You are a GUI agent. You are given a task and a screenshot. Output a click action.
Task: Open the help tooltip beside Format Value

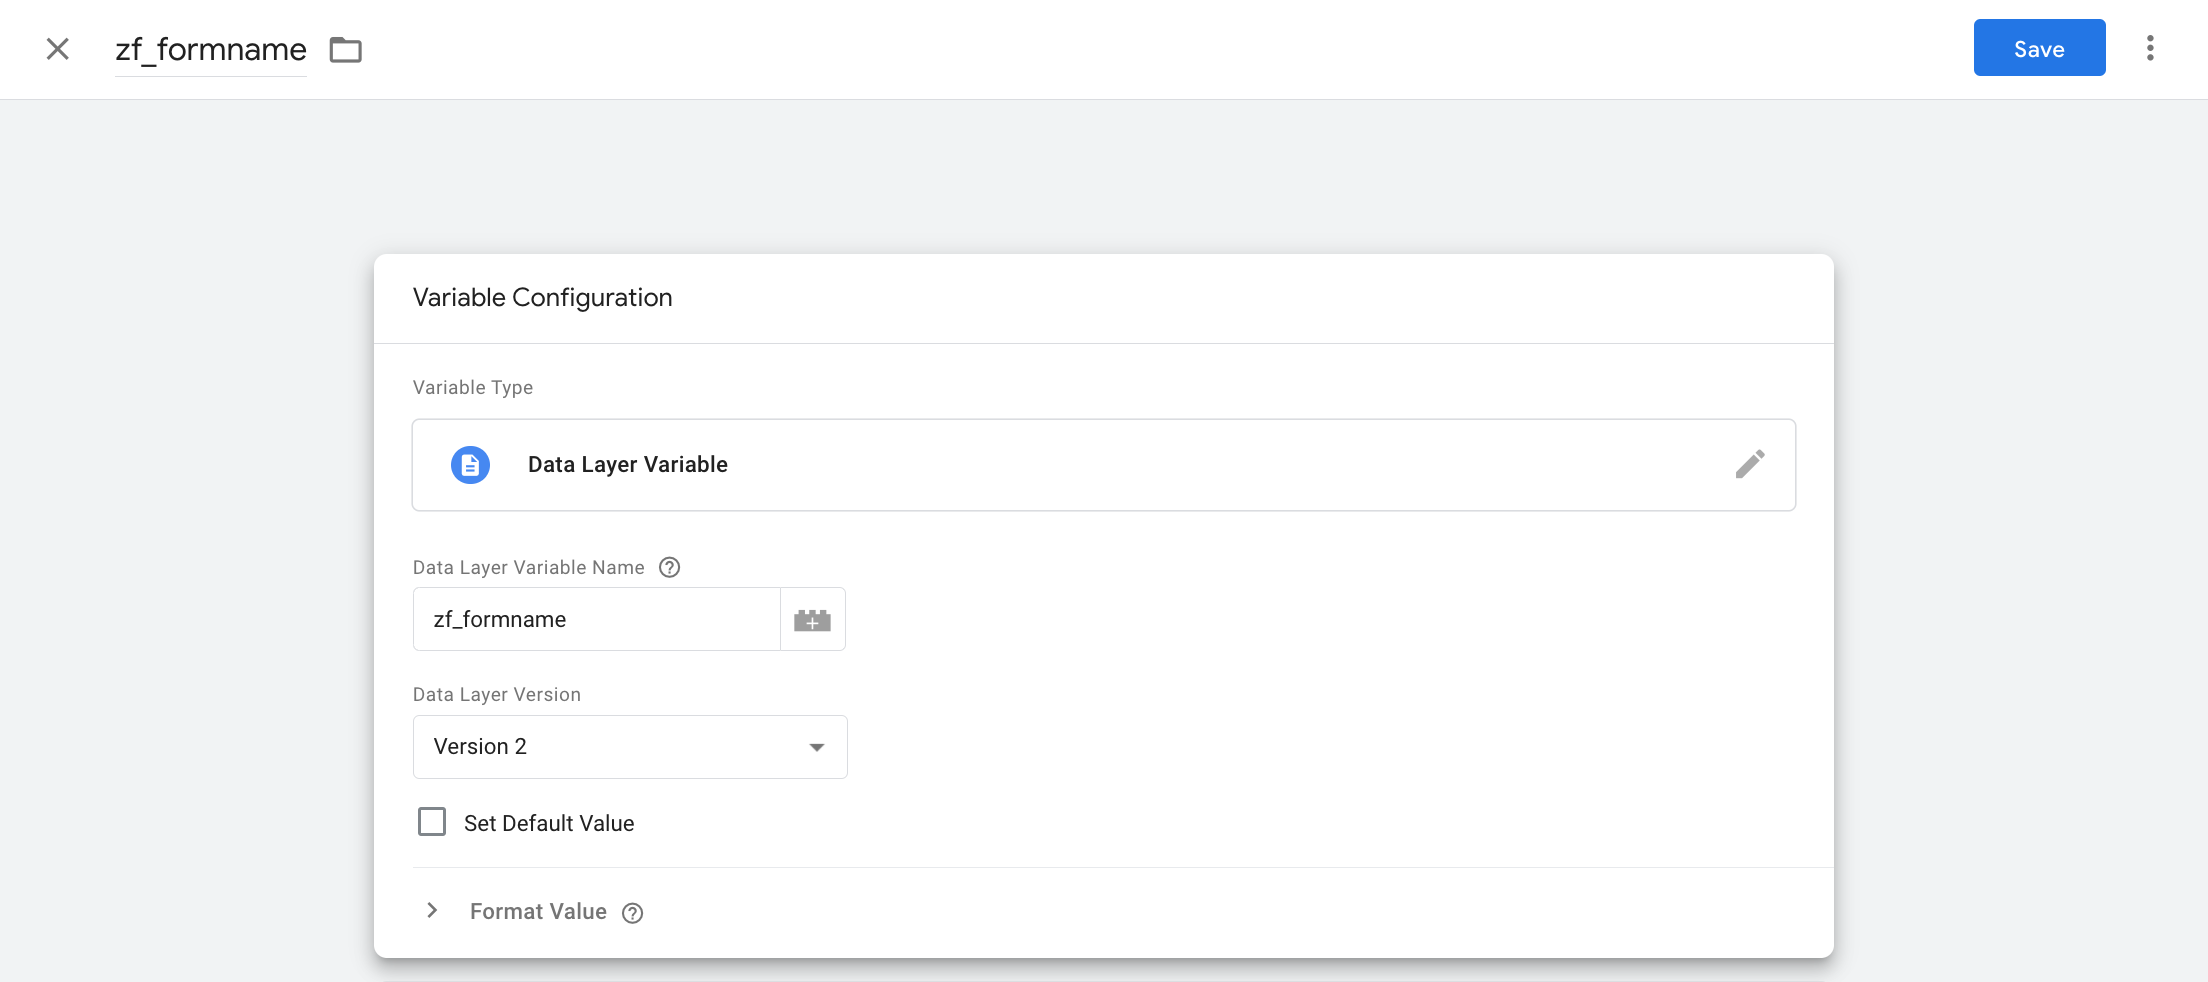coord(633,913)
